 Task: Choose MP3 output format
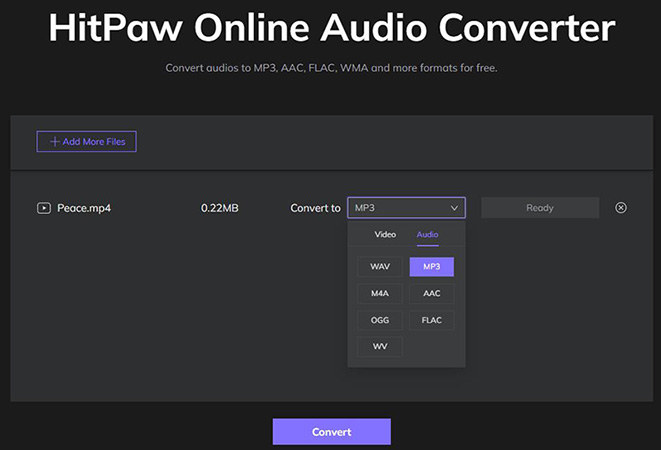432,267
